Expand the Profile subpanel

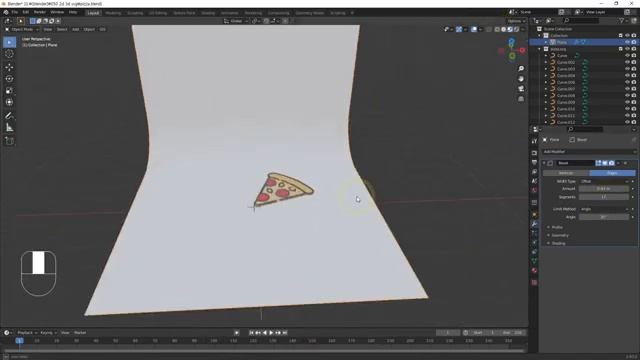click(557, 227)
